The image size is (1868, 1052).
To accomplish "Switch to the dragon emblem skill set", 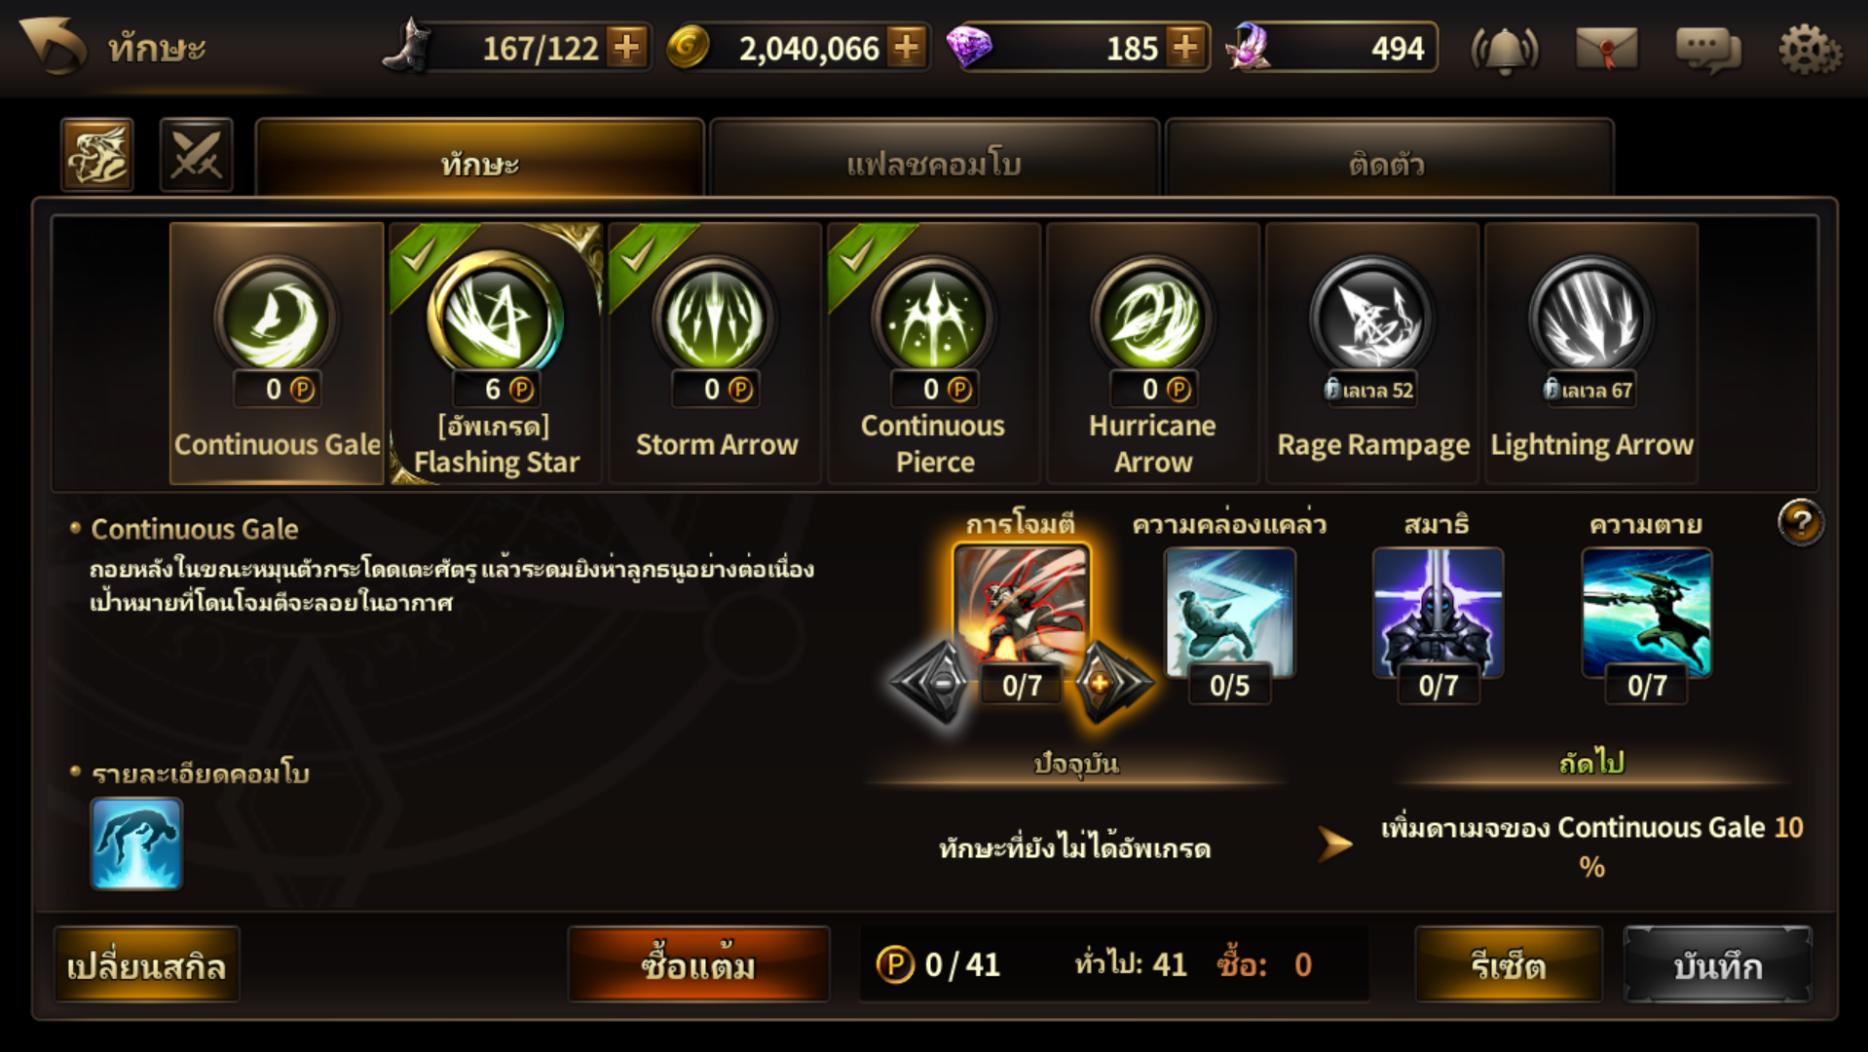I will click(97, 155).
